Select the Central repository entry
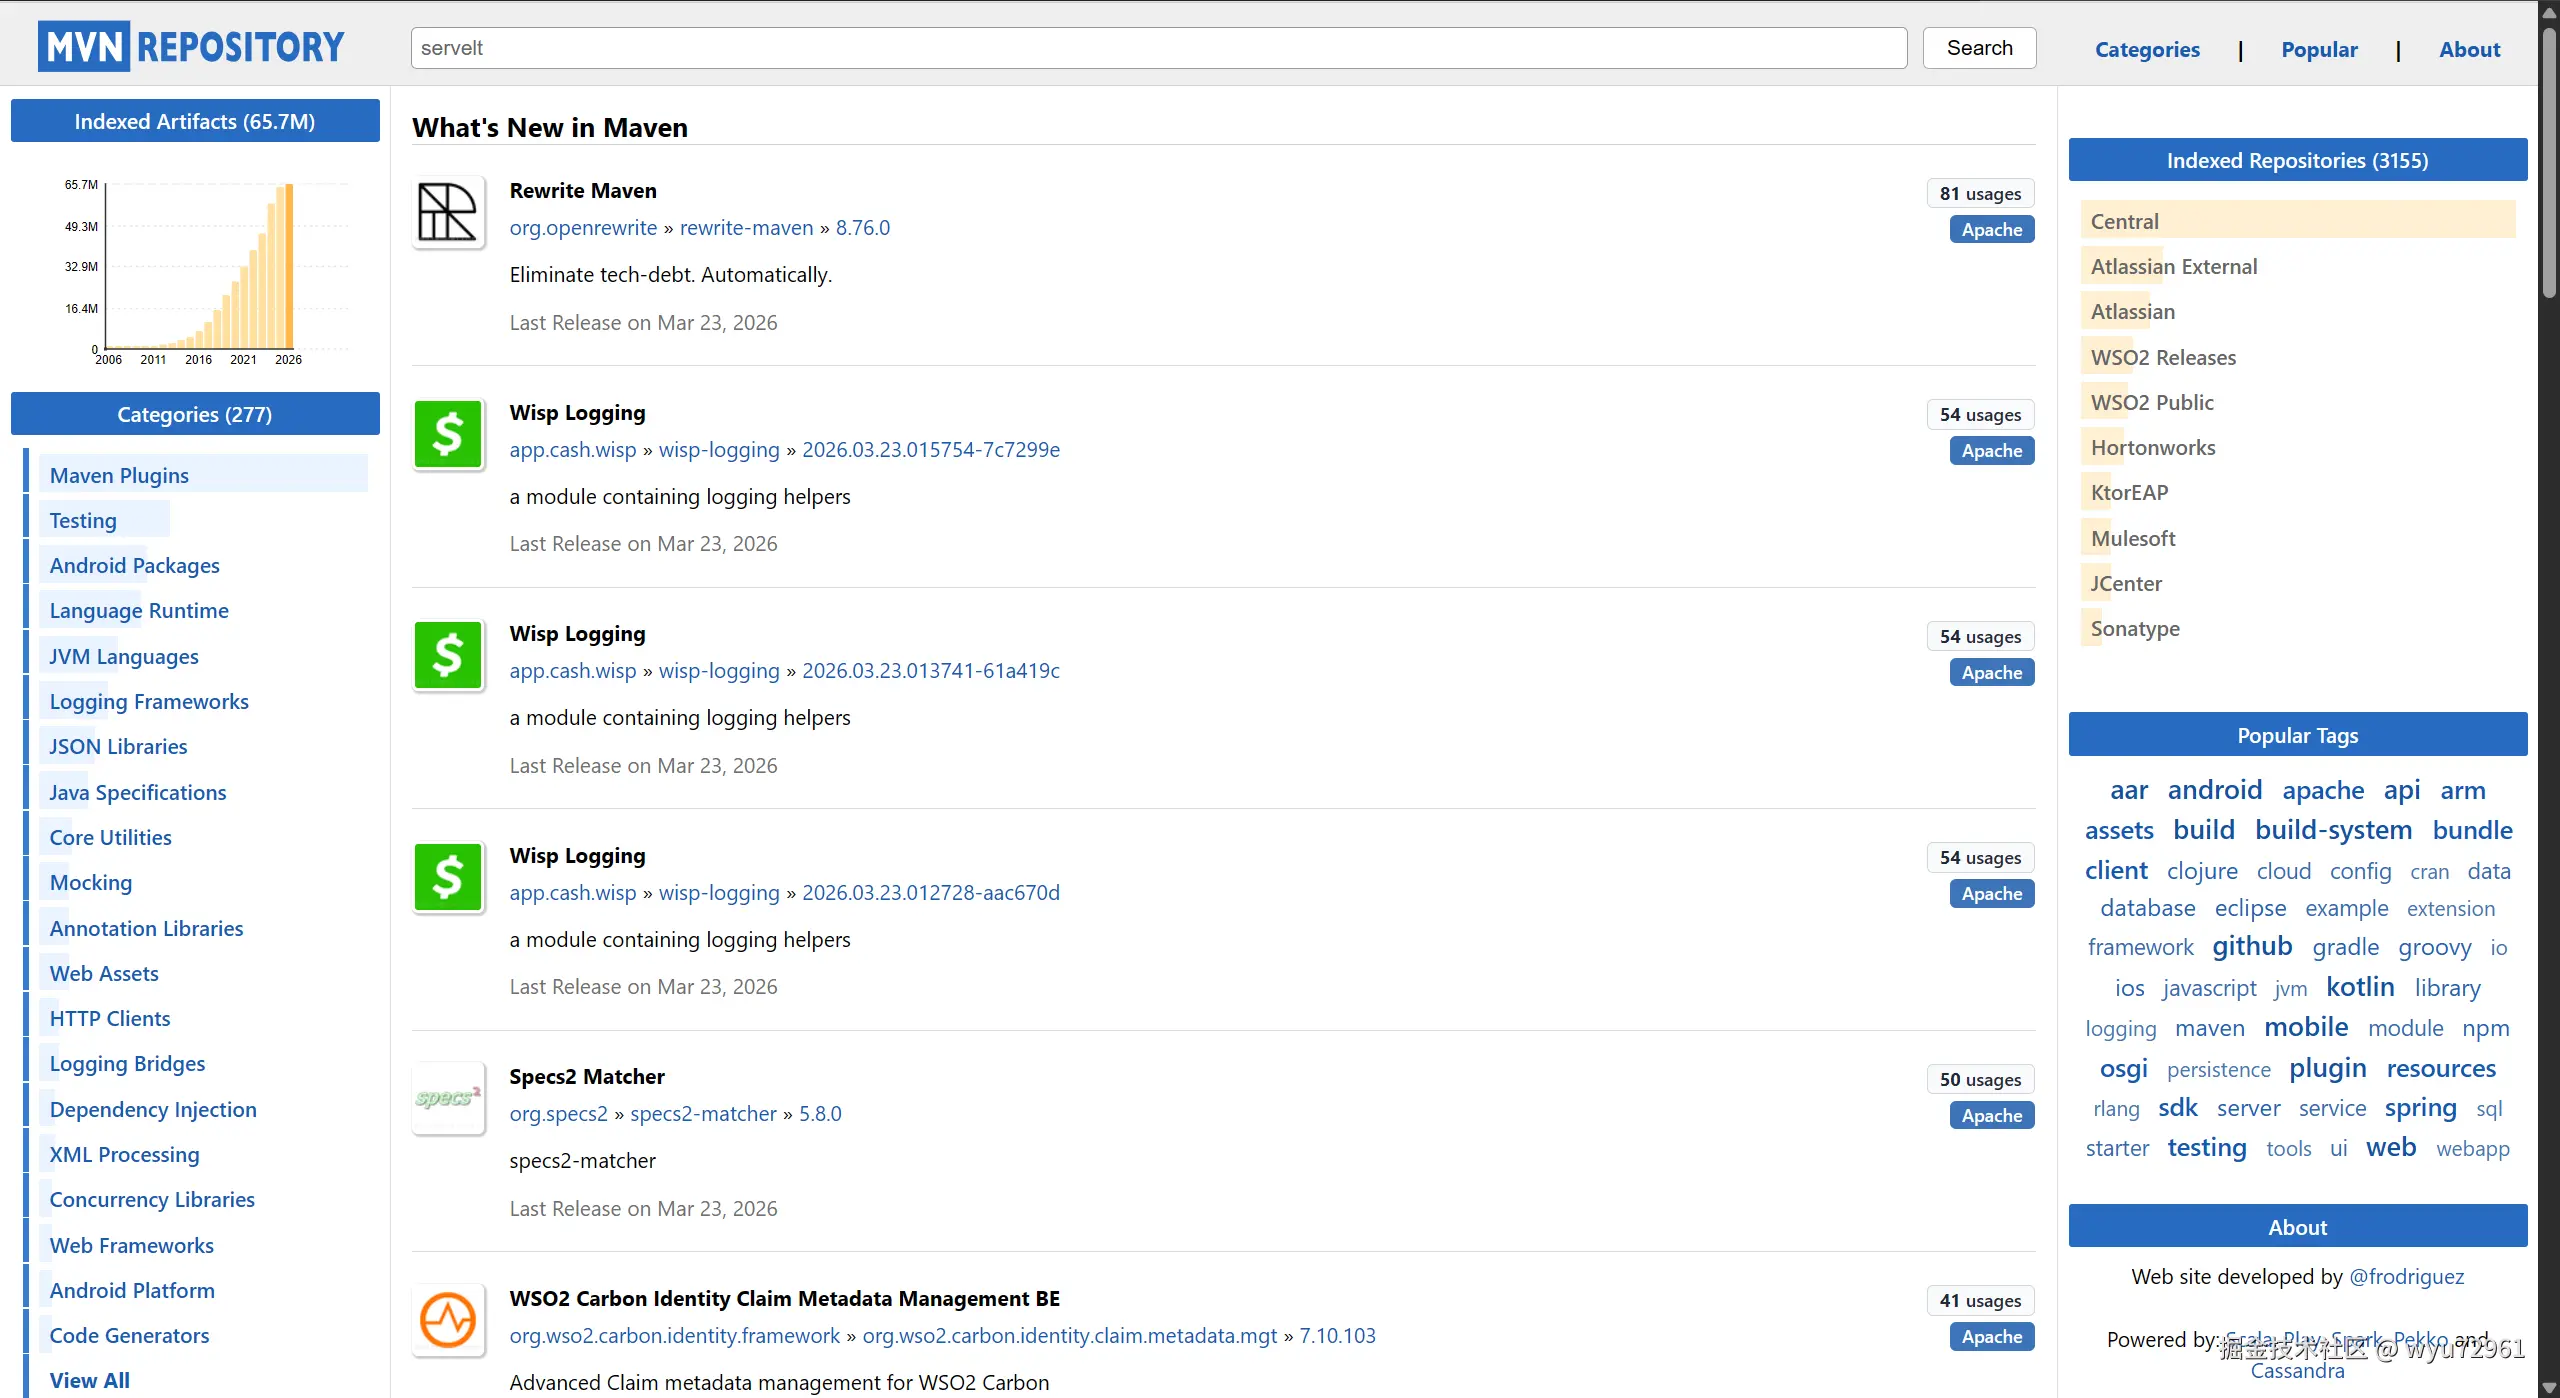The image size is (2560, 1398). point(2125,221)
